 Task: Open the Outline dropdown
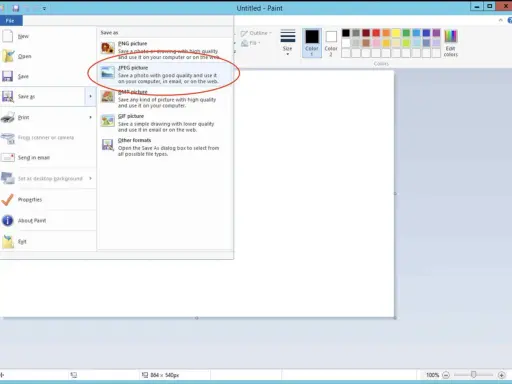(256, 33)
